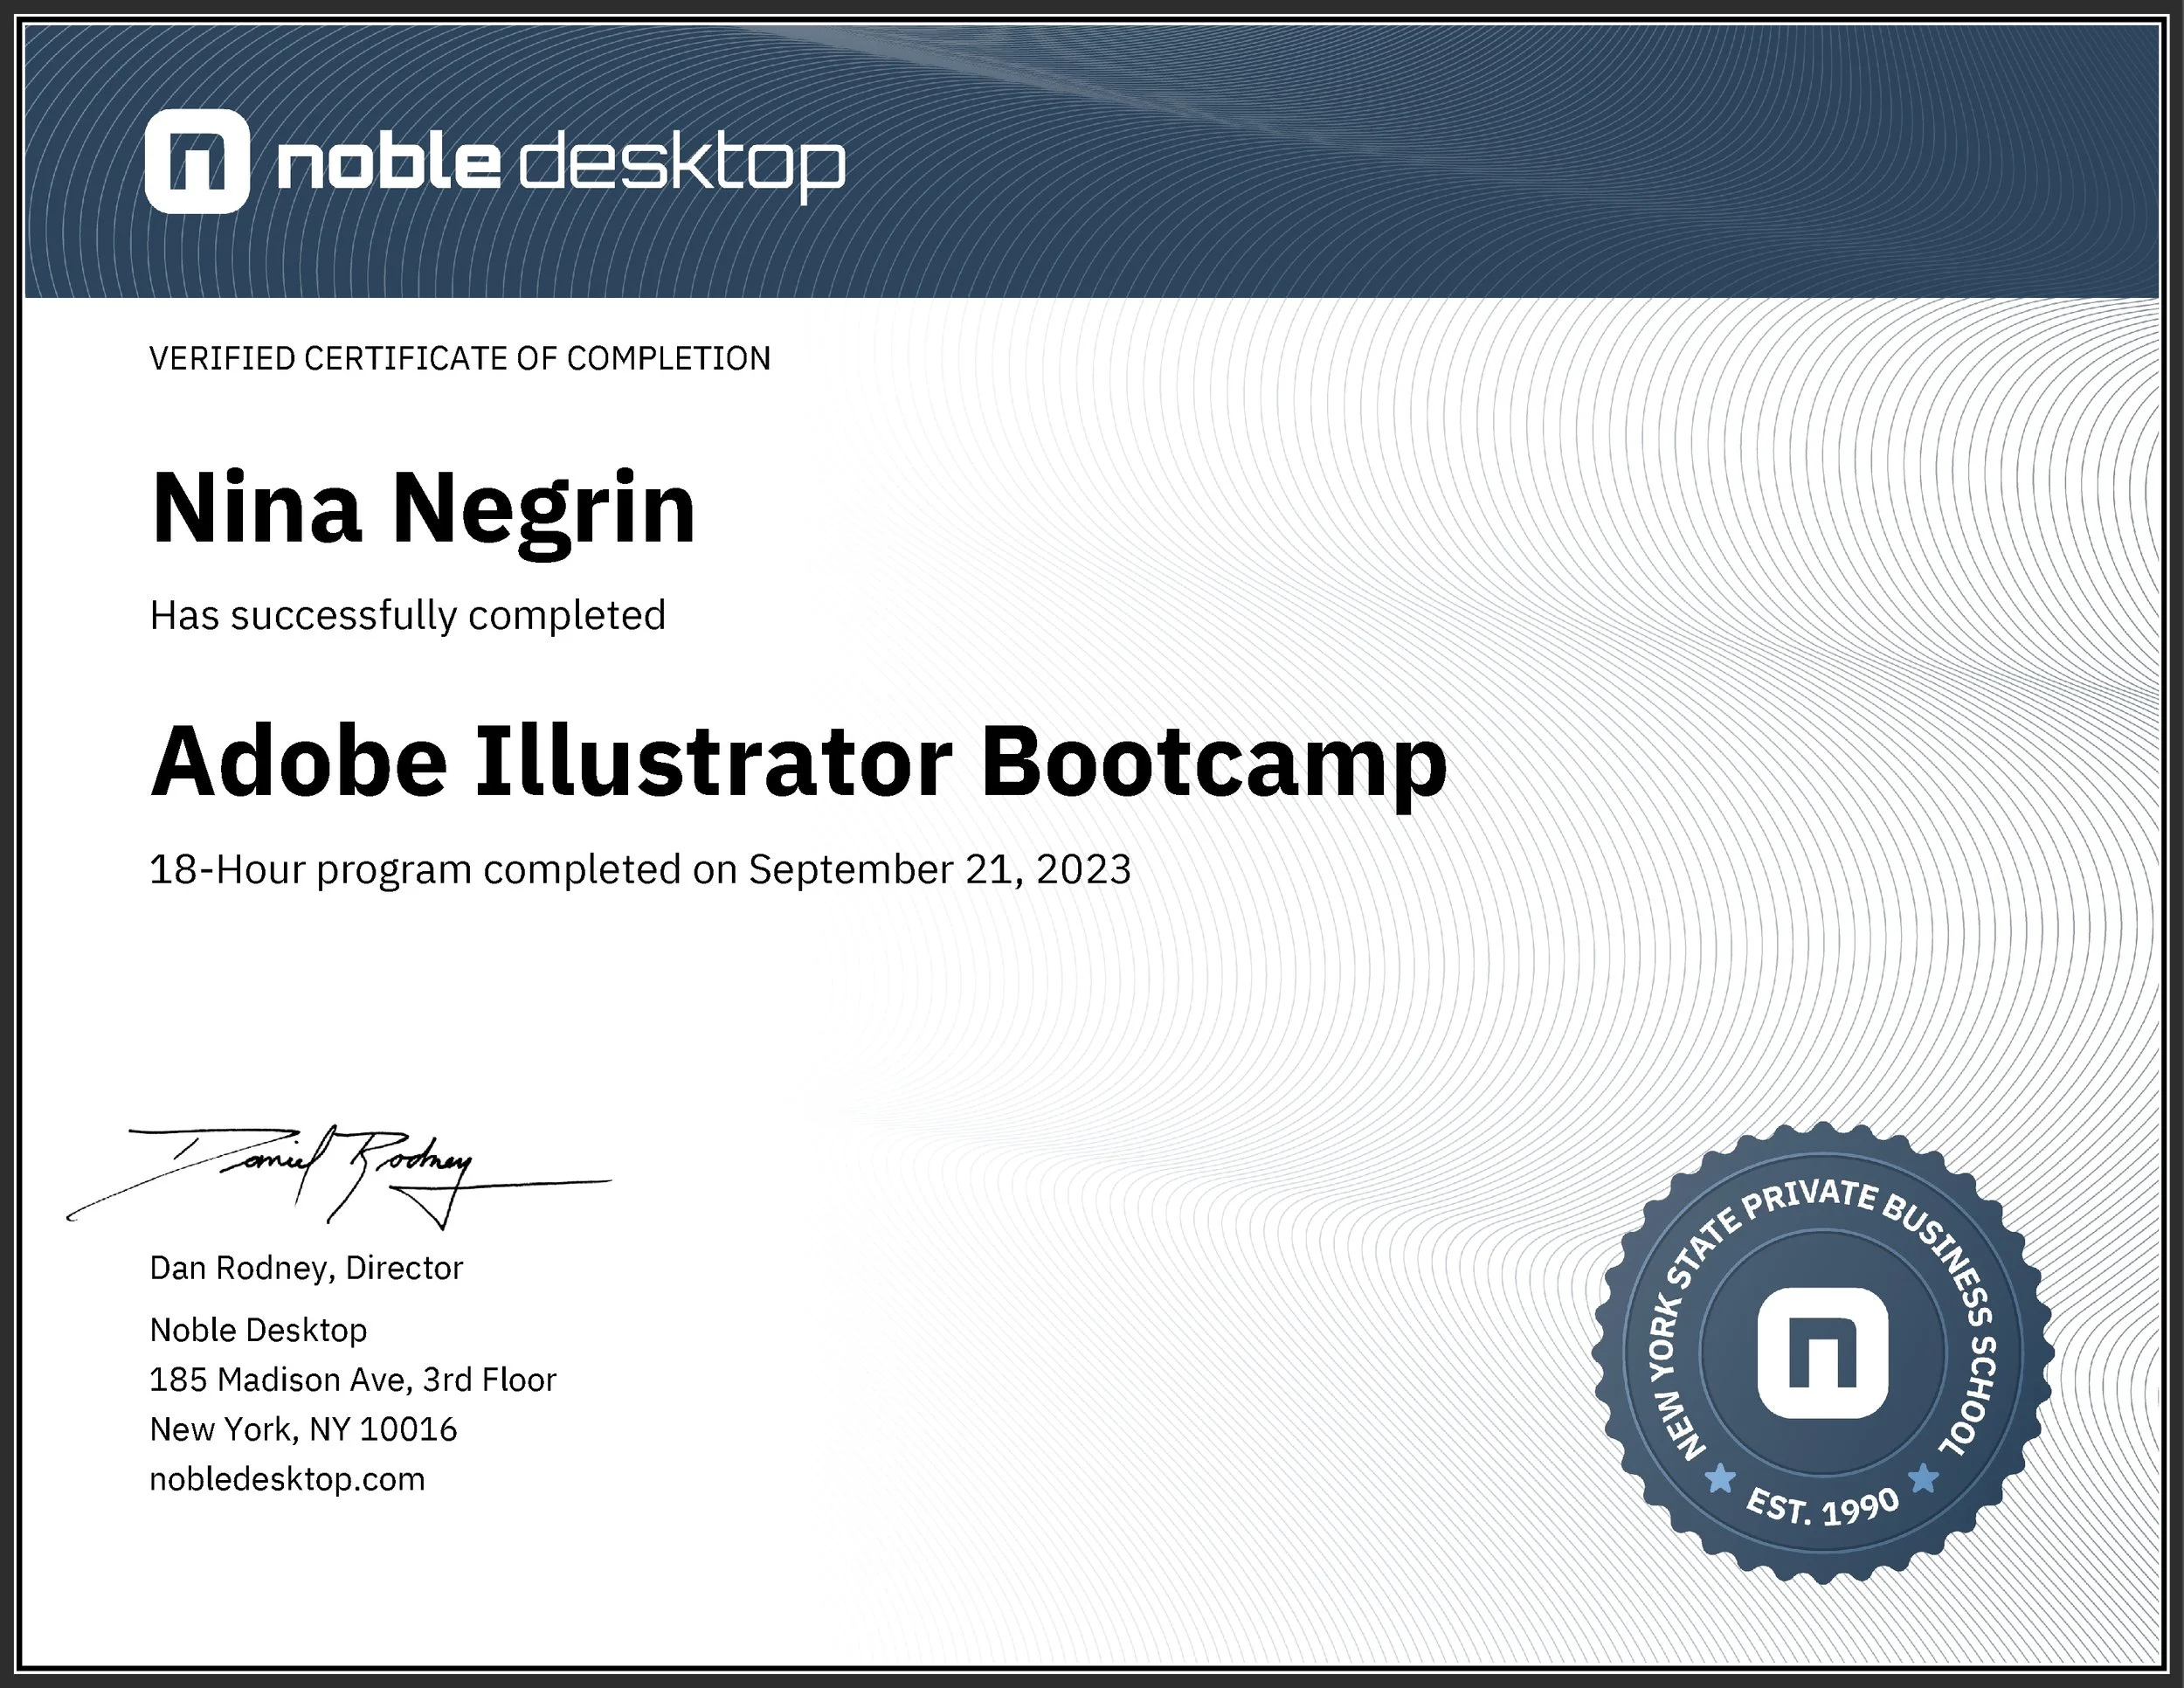2184x1688 pixels.
Task: Click the 'n' icon inside the seal
Action: pos(1822,1353)
